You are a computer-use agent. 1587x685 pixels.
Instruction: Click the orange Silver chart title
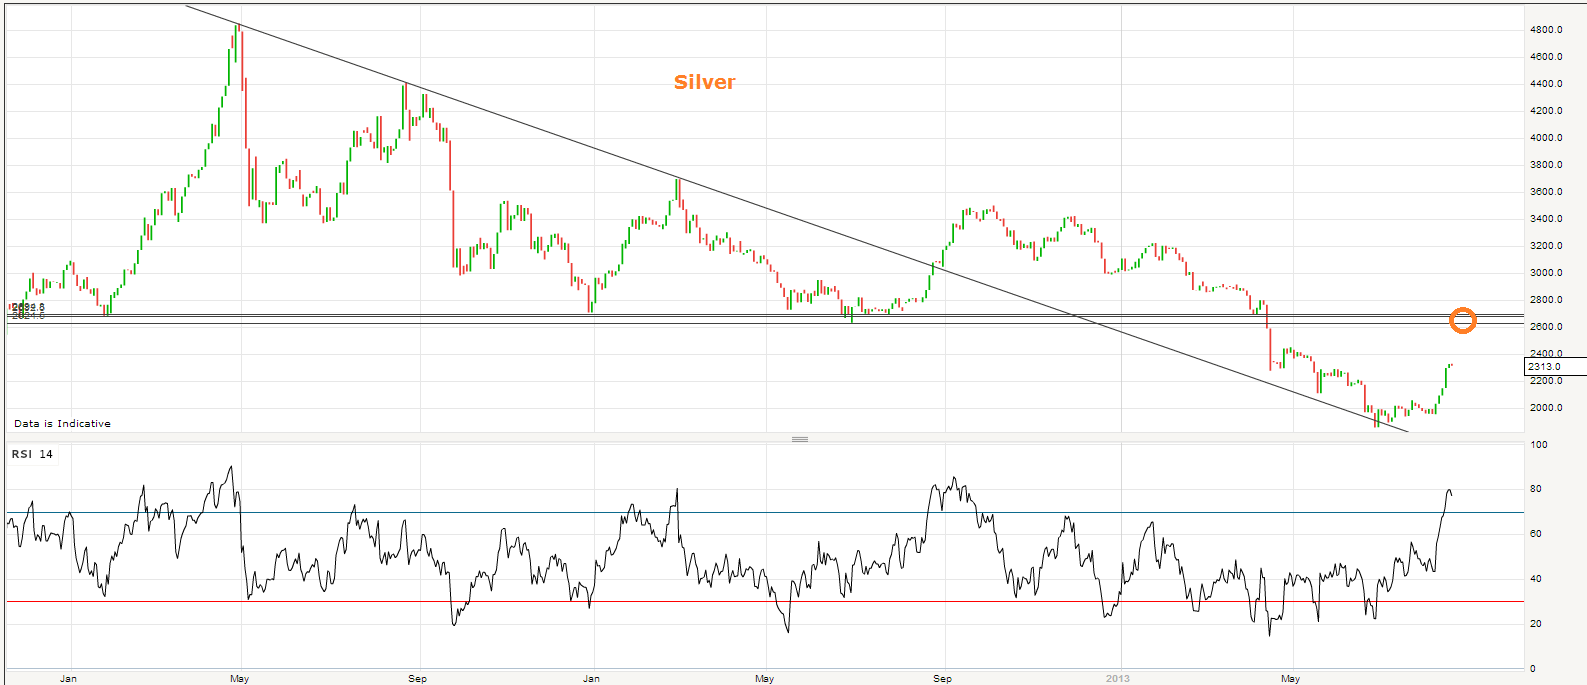[x=704, y=83]
